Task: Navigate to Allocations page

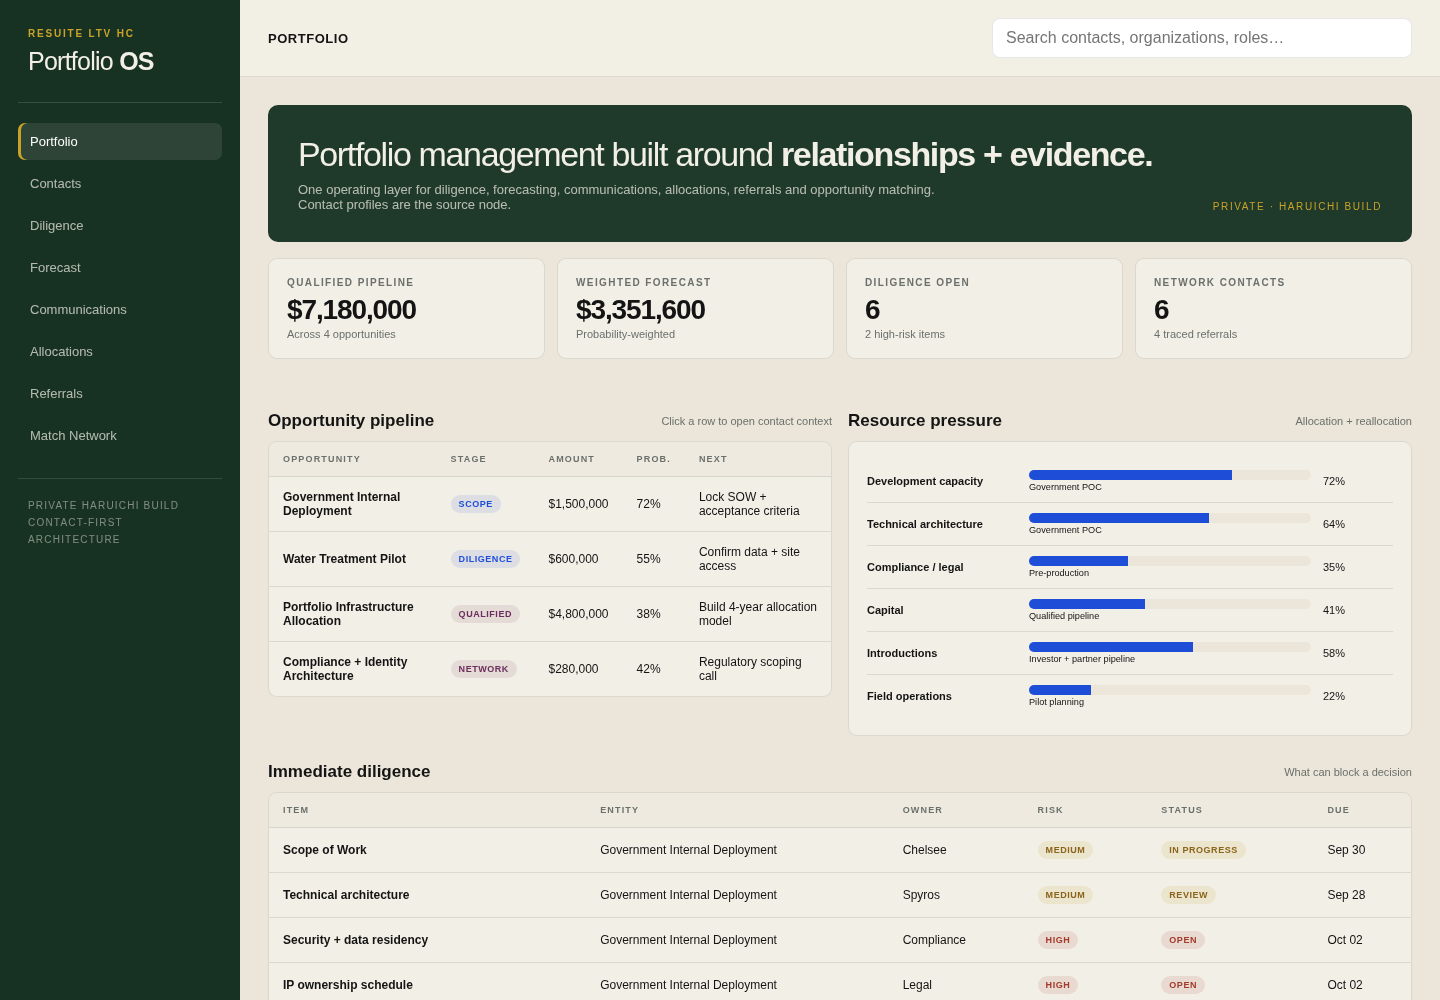Action: [x=120, y=352]
